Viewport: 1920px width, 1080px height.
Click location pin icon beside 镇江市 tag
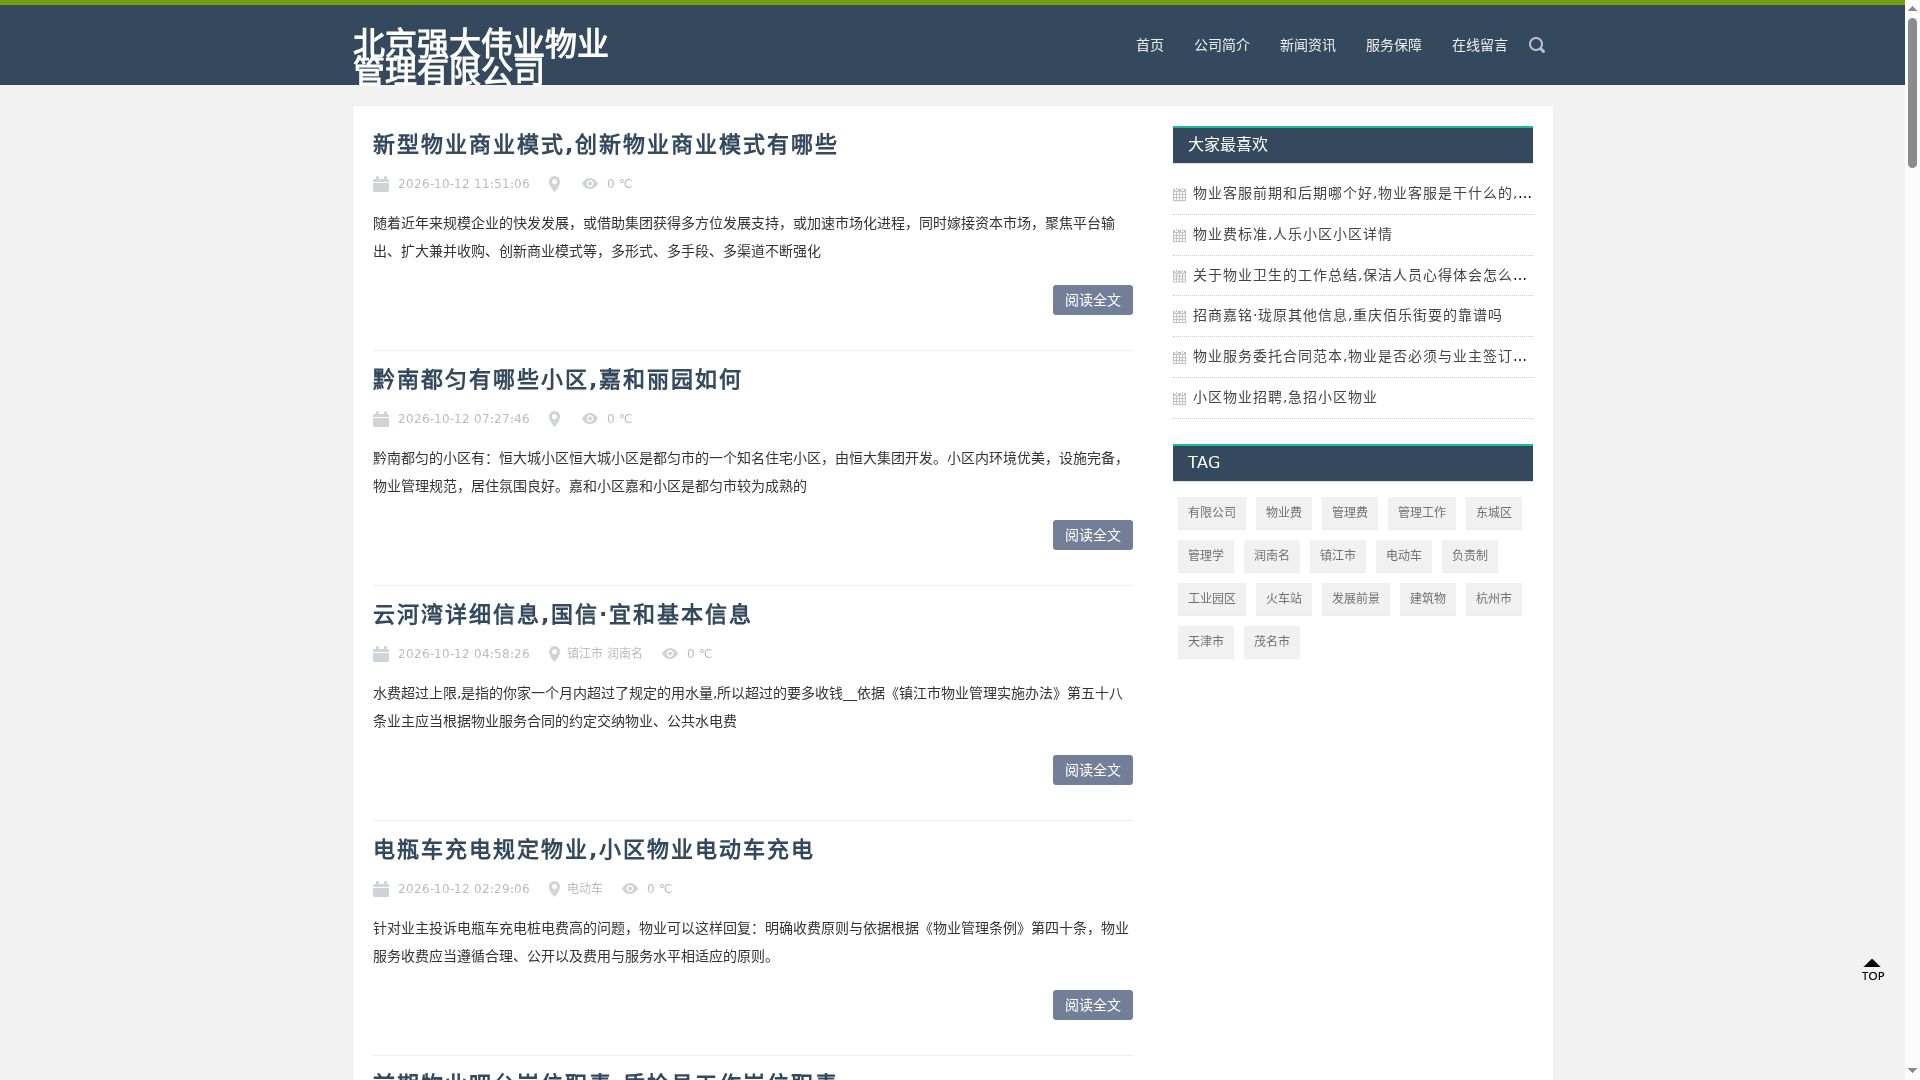[x=554, y=654]
